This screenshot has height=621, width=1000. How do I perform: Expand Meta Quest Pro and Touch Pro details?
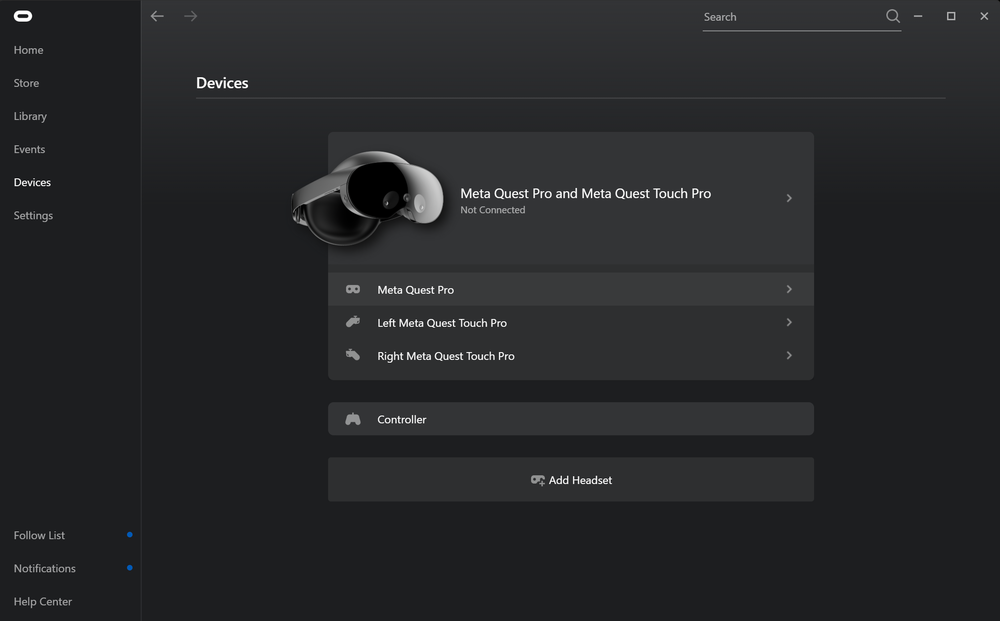coord(789,198)
